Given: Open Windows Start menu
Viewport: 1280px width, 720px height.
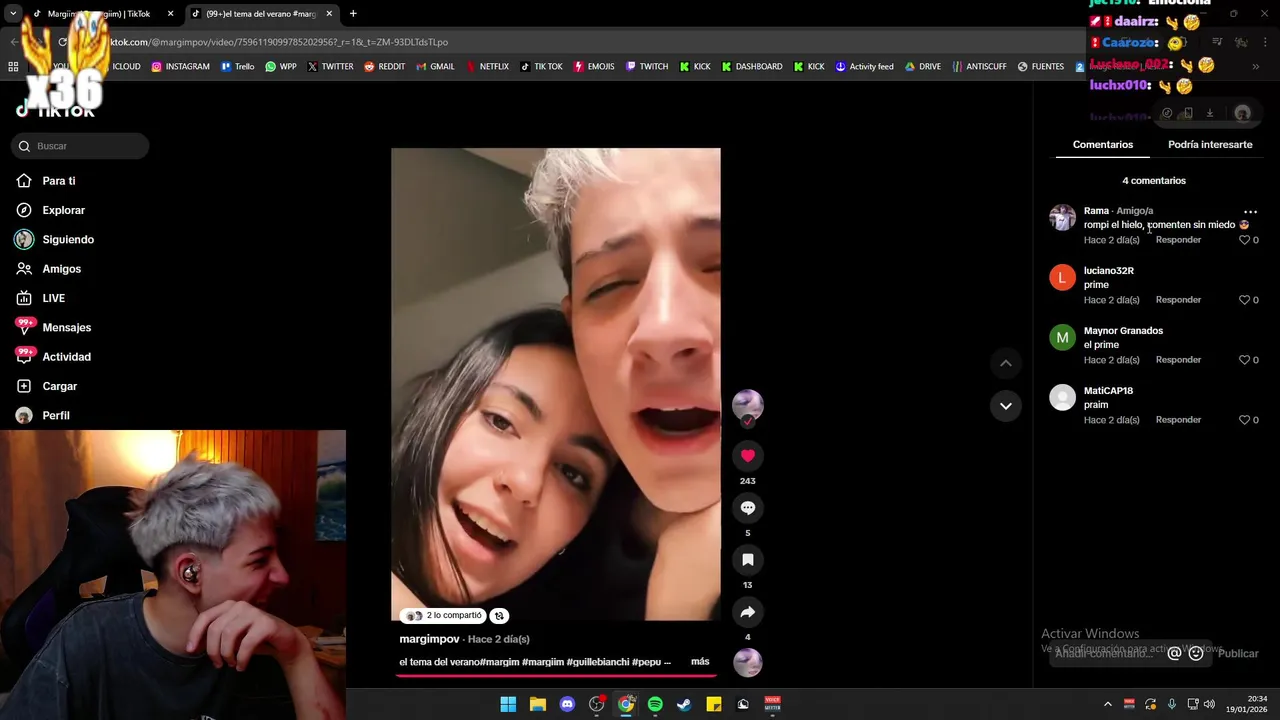Looking at the screenshot, I should pyautogui.click(x=508, y=704).
